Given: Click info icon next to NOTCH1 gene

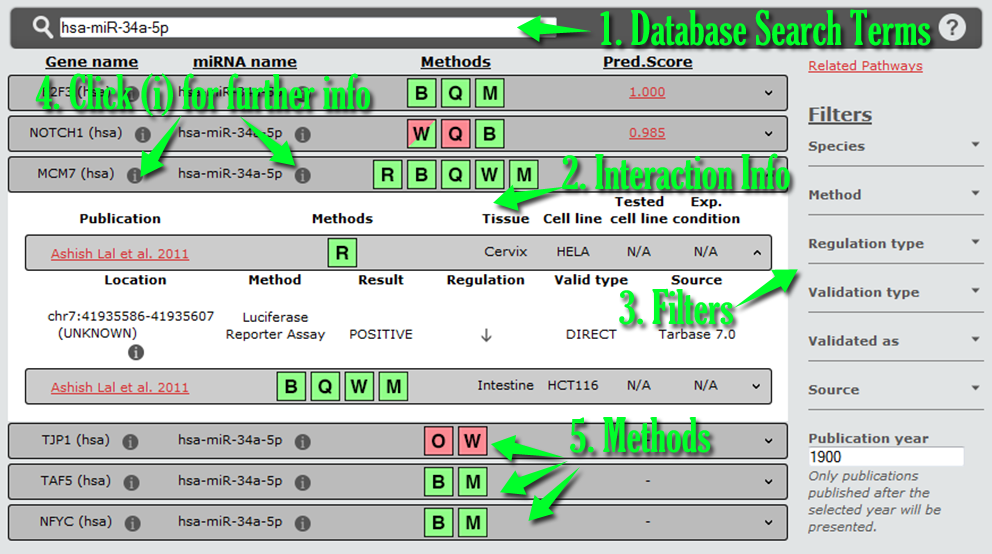Looking at the screenshot, I should [142, 134].
